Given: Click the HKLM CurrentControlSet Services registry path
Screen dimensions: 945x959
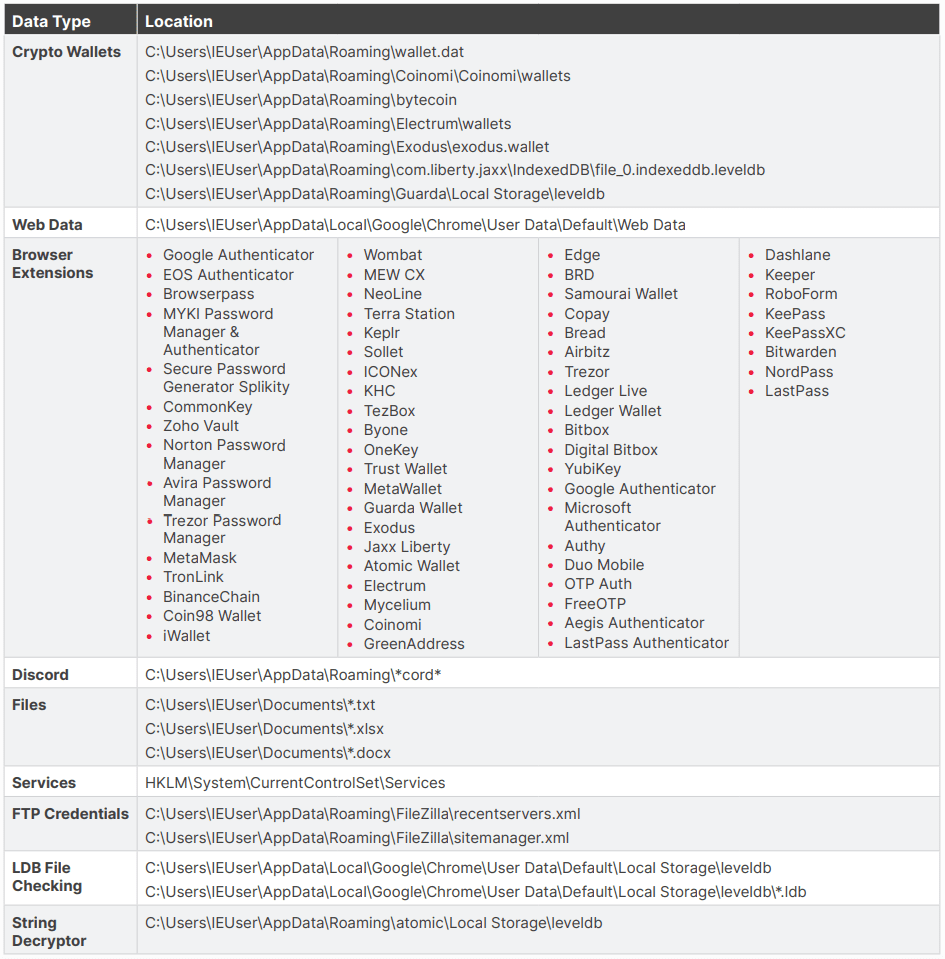Looking at the screenshot, I should coord(295,783).
